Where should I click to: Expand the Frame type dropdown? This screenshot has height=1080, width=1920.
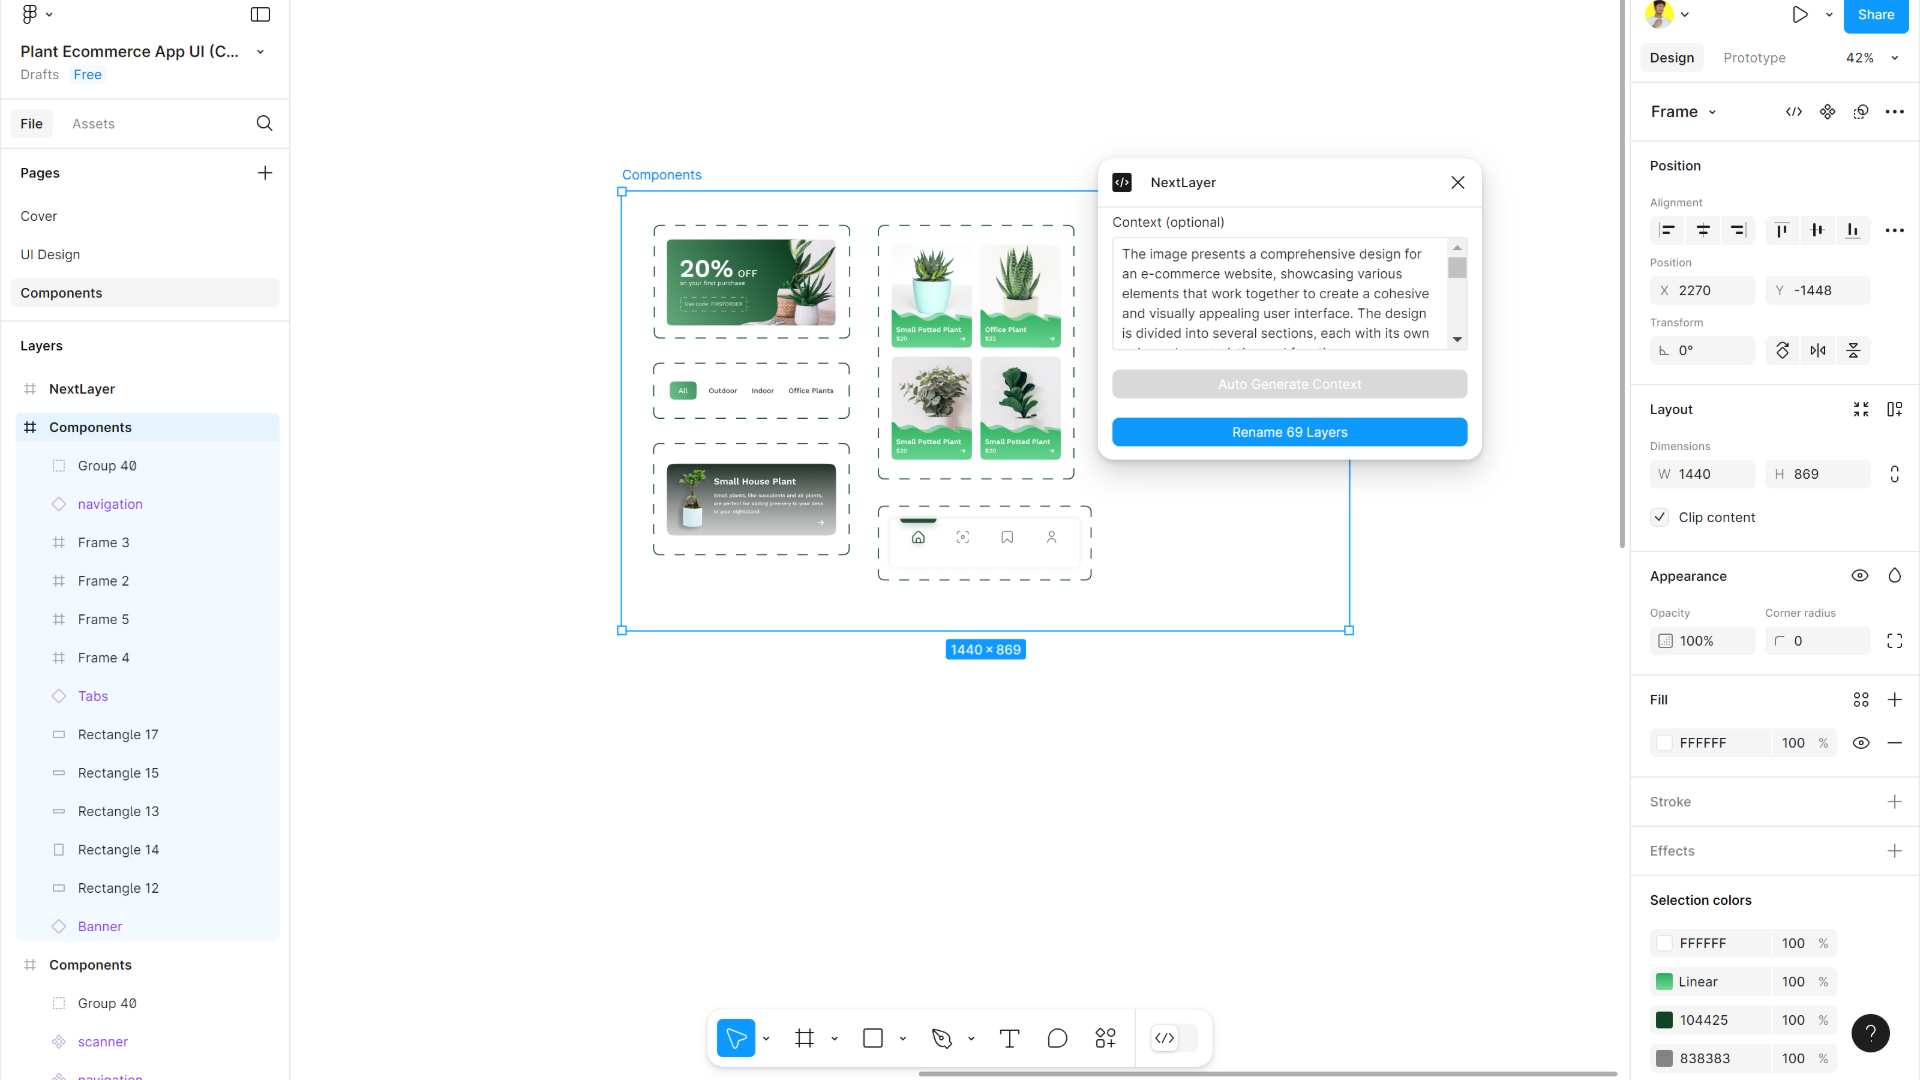pyautogui.click(x=1712, y=112)
